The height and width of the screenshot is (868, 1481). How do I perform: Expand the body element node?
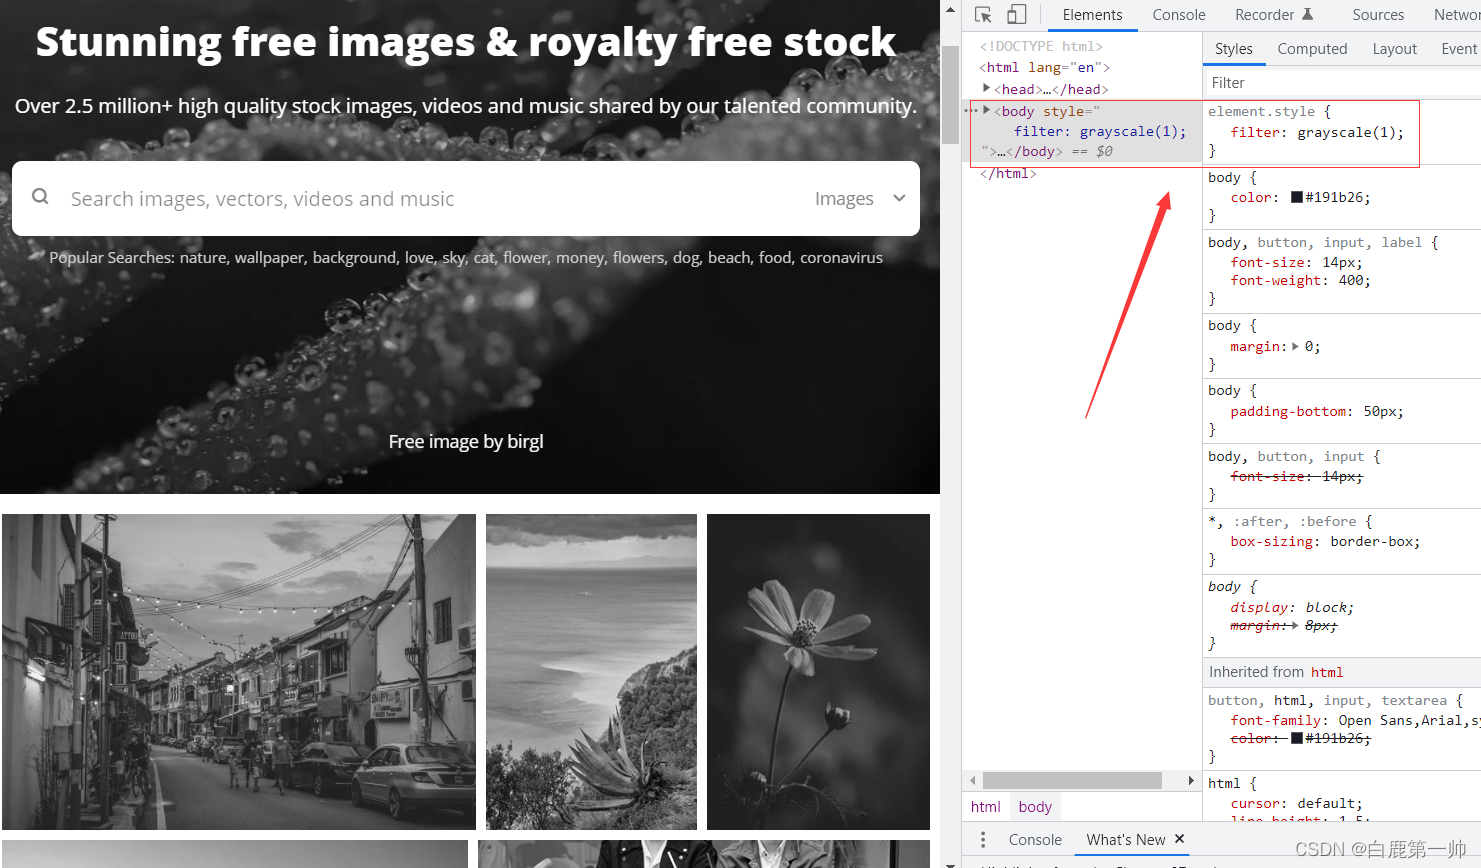986,111
